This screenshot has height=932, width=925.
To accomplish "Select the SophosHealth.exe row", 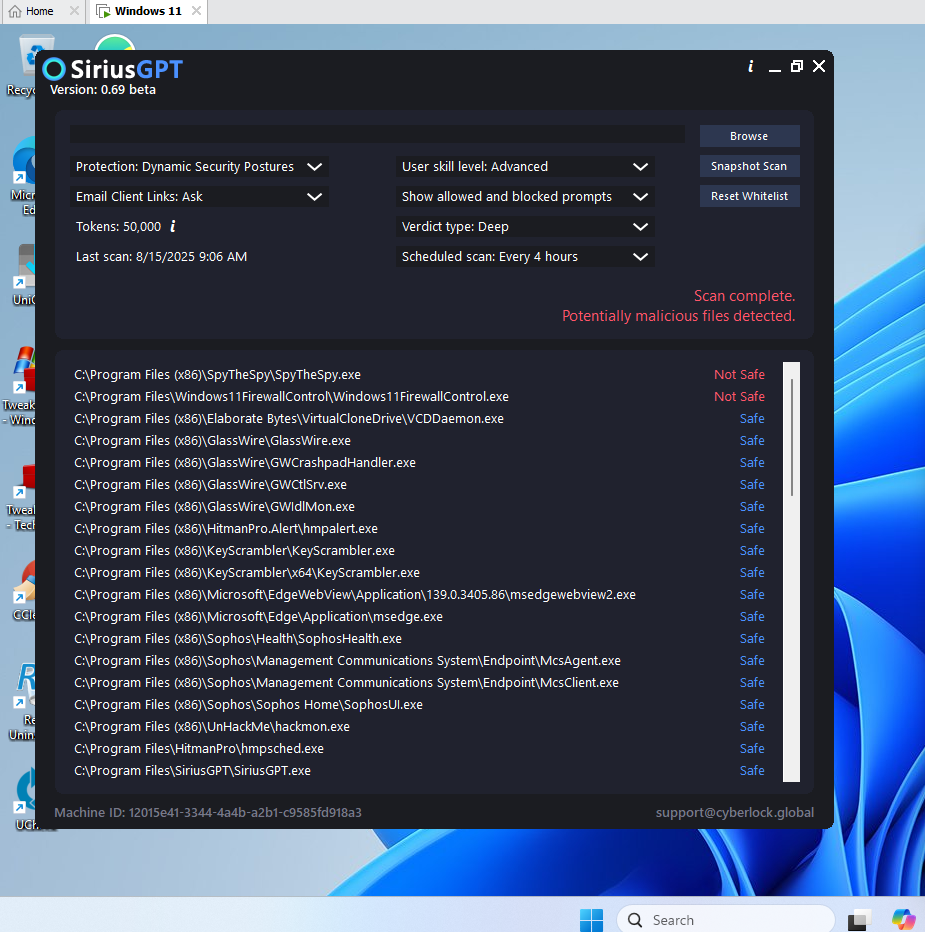I will coord(419,638).
